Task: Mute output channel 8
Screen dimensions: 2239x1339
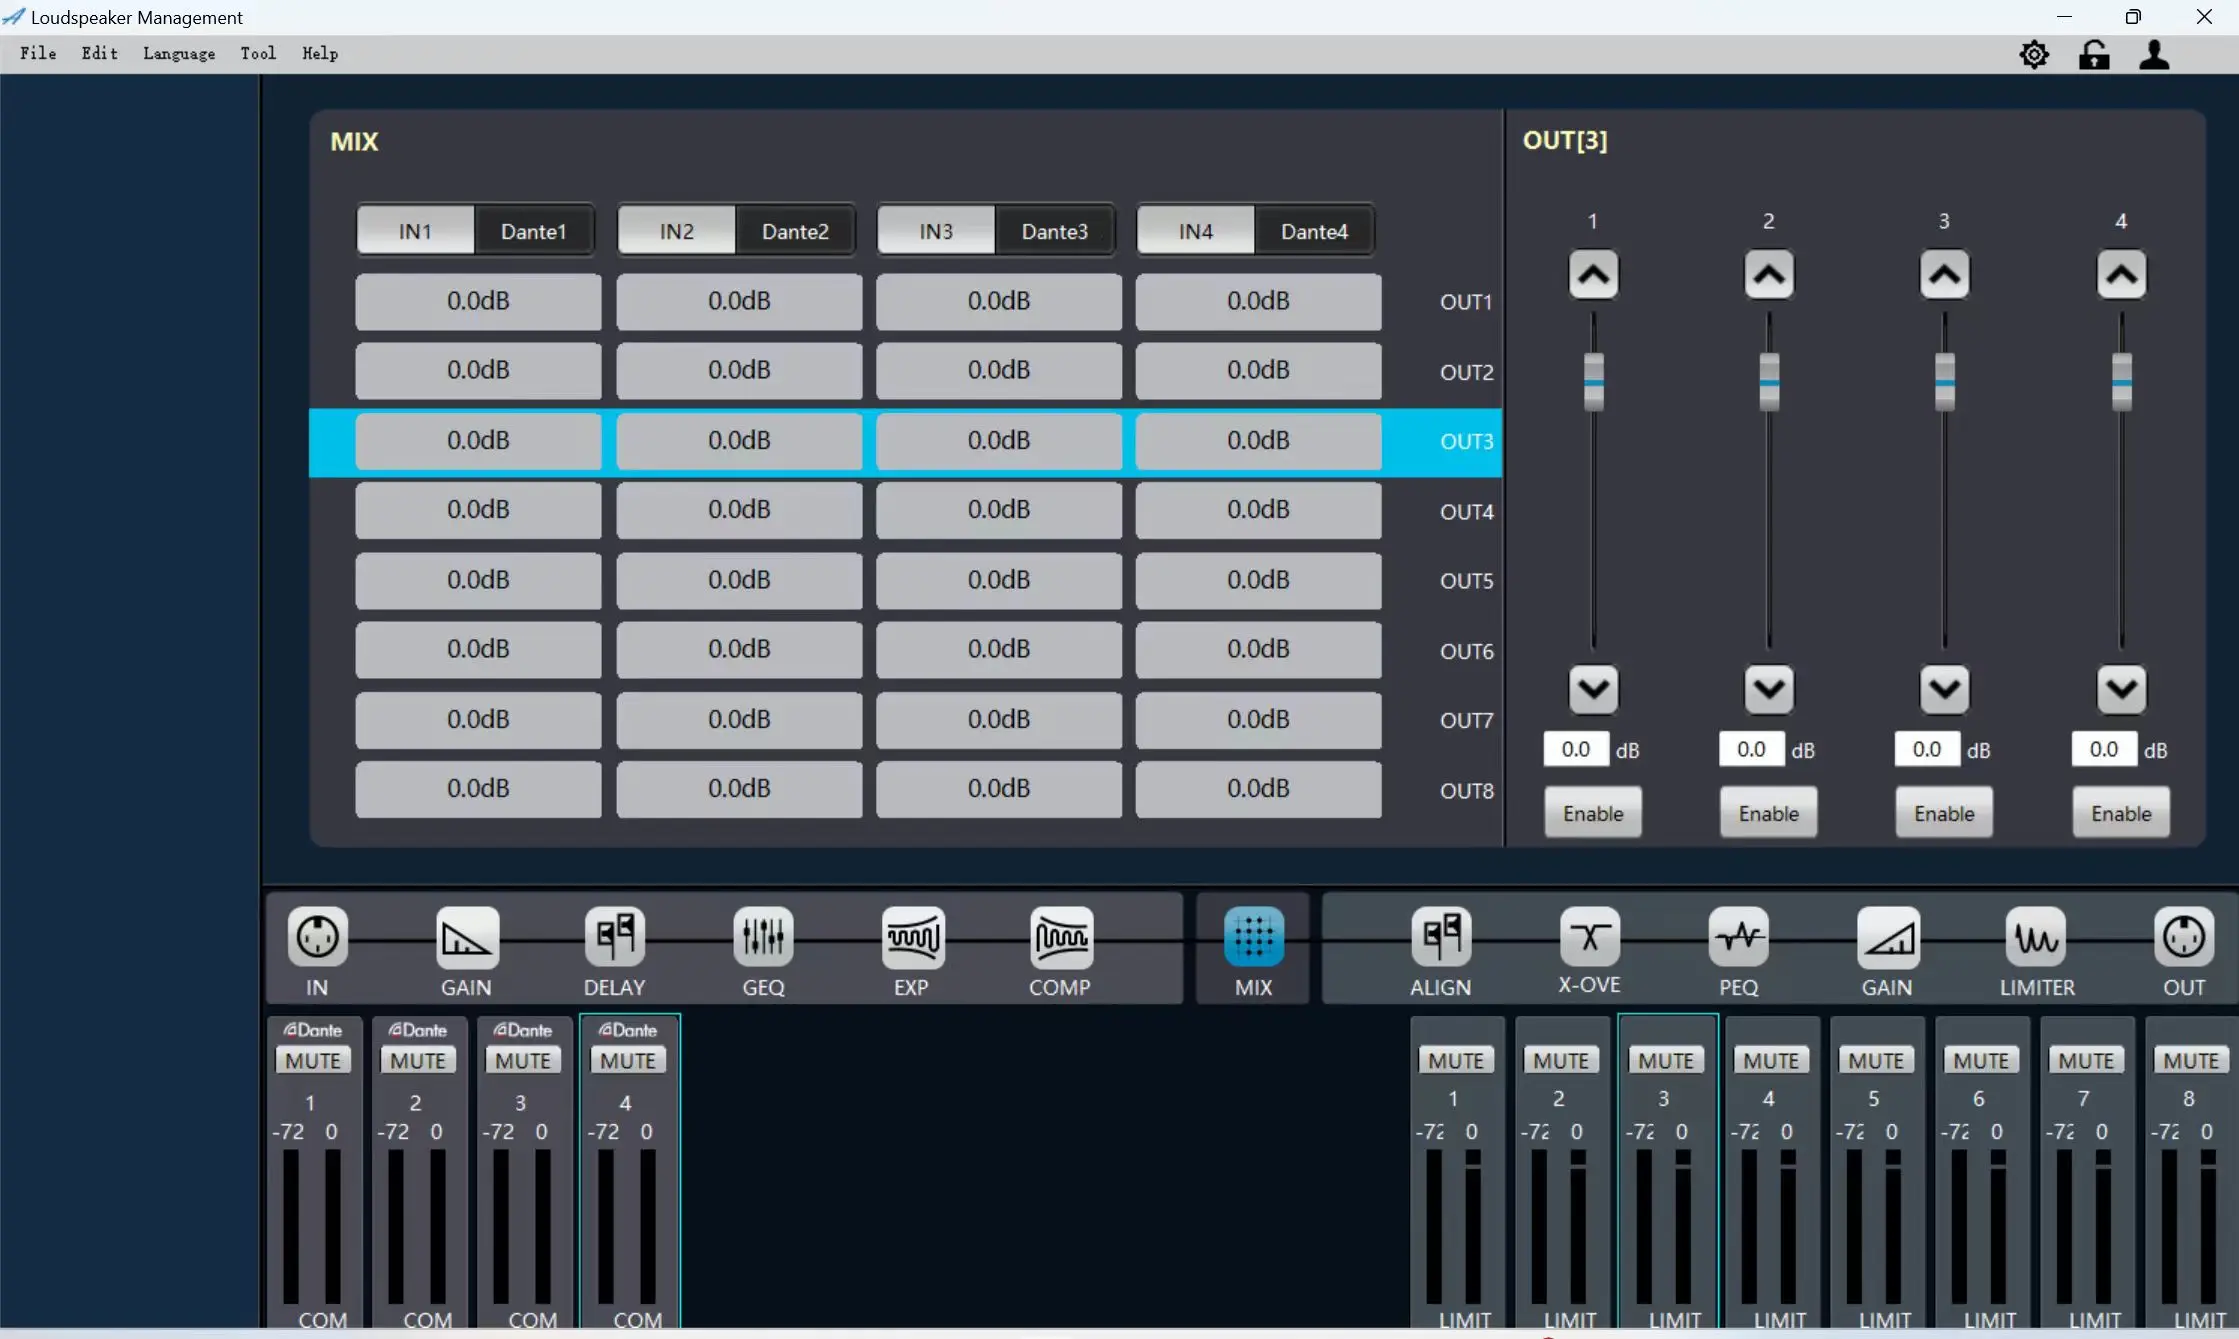Action: click(x=2191, y=1060)
